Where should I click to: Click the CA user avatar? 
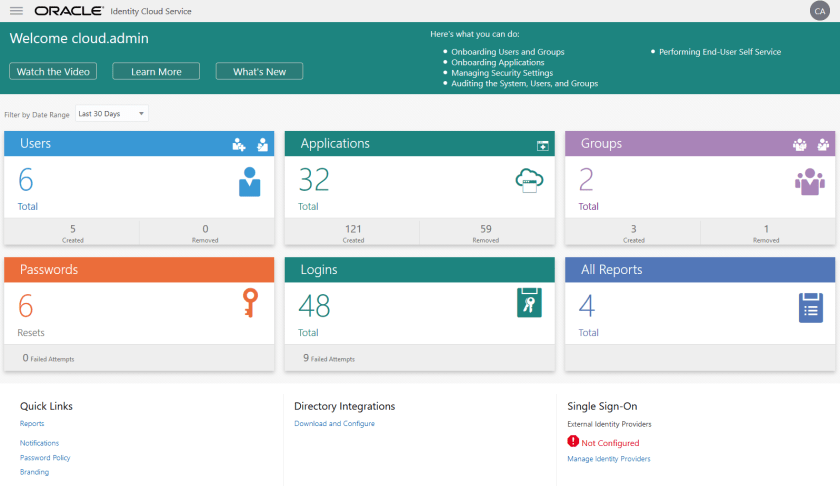click(819, 11)
